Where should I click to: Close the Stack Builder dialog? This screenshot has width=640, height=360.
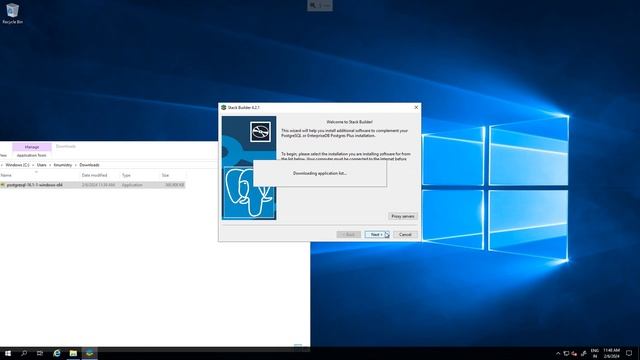point(416,107)
